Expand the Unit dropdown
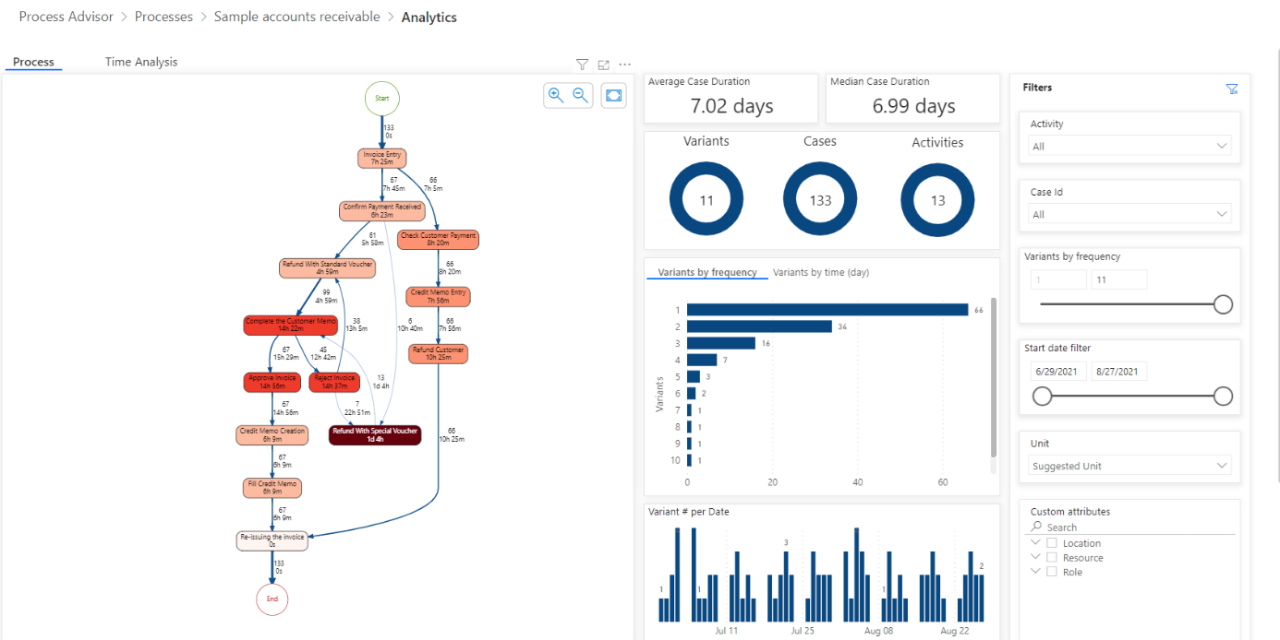This screenshot has width=1280, height=640. tap(1130, 466)
